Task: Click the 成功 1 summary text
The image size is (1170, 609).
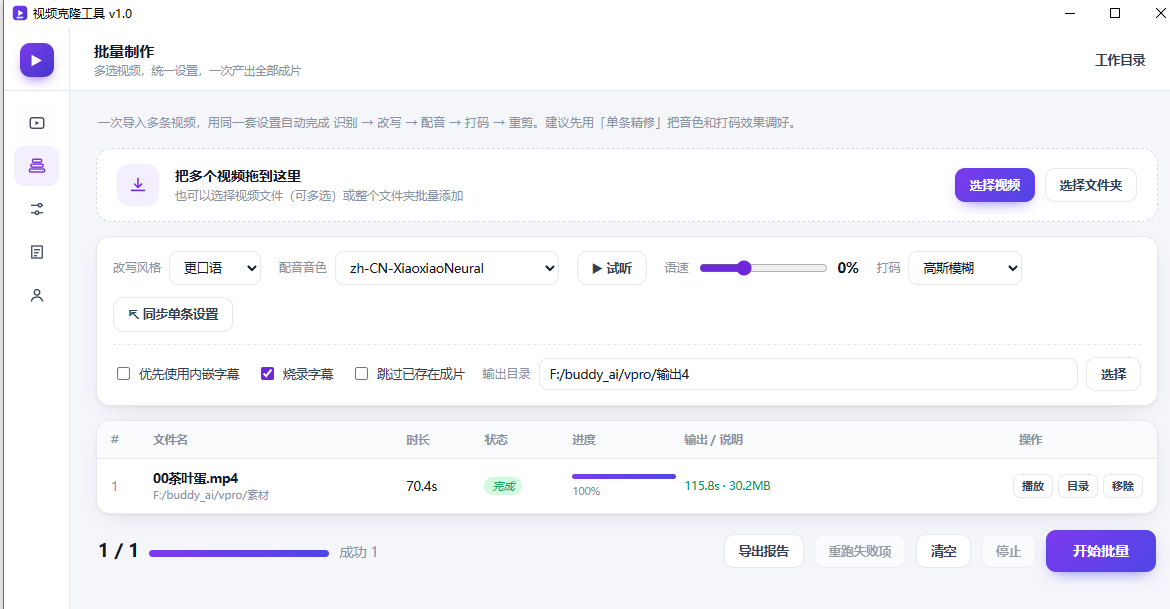Action: [x=358, y=552]
